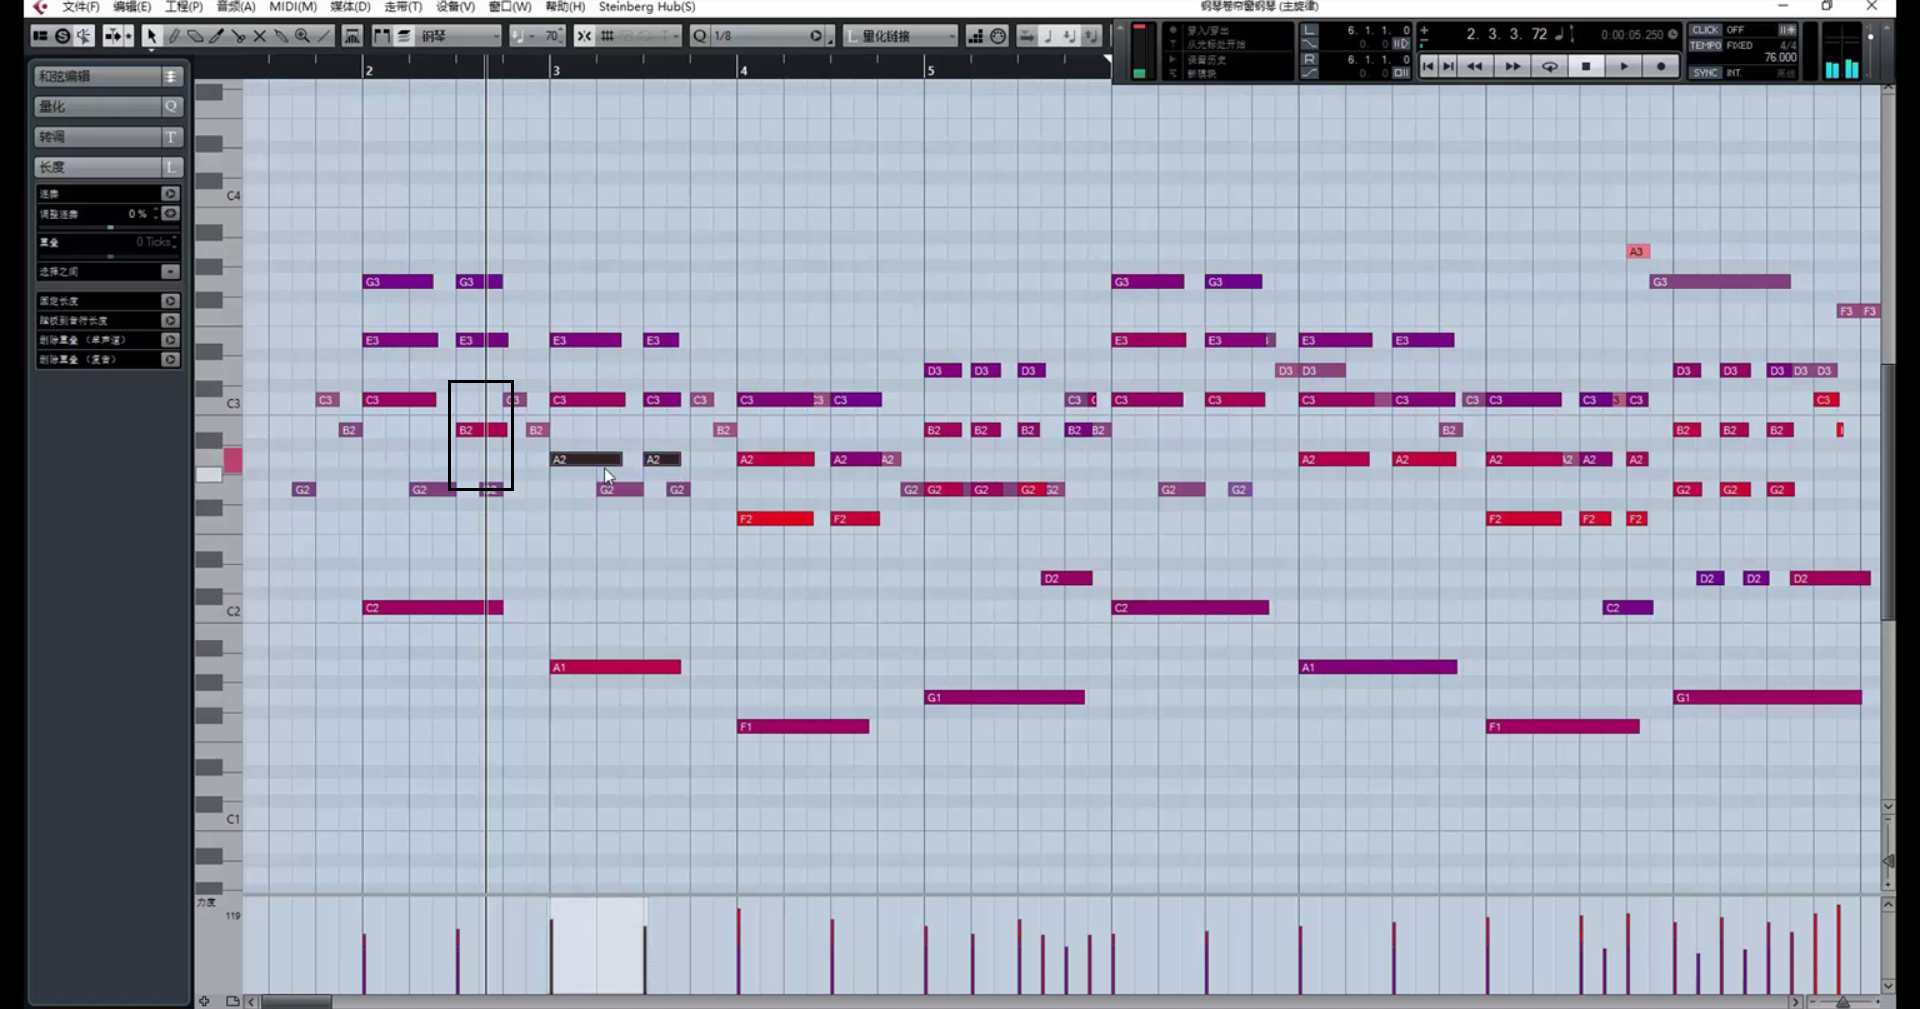Open the 工程(P) menu
The width and height of the screenshot is (1920, 1009).
(x=184, y=7)
